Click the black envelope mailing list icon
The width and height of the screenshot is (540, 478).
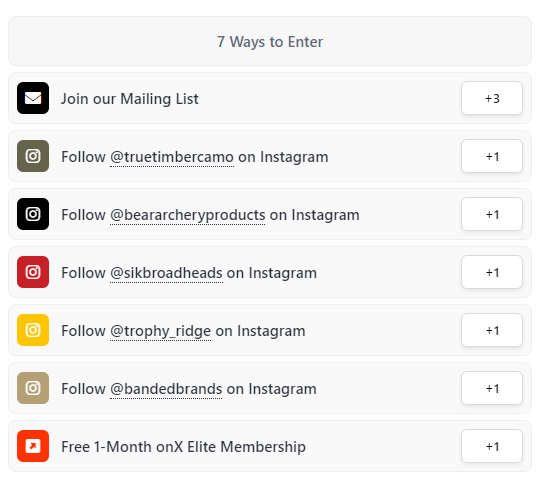point(33,98)
